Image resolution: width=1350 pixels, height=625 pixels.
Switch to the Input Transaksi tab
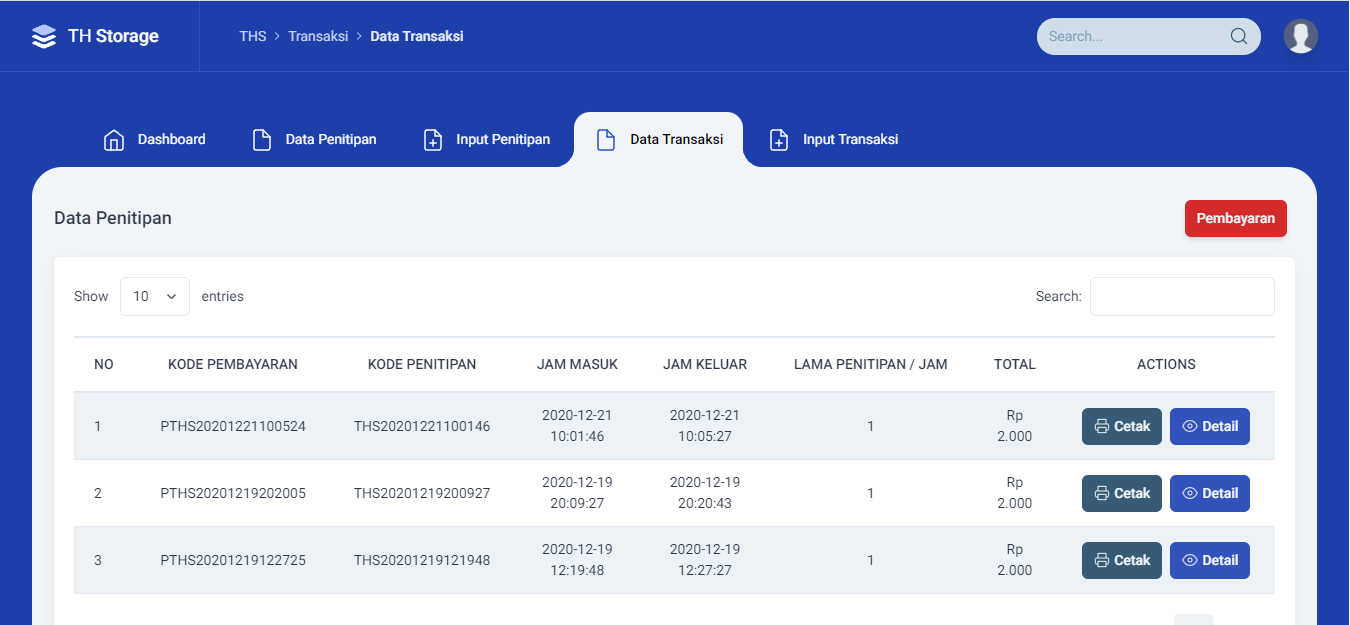[x=849, y=140]
